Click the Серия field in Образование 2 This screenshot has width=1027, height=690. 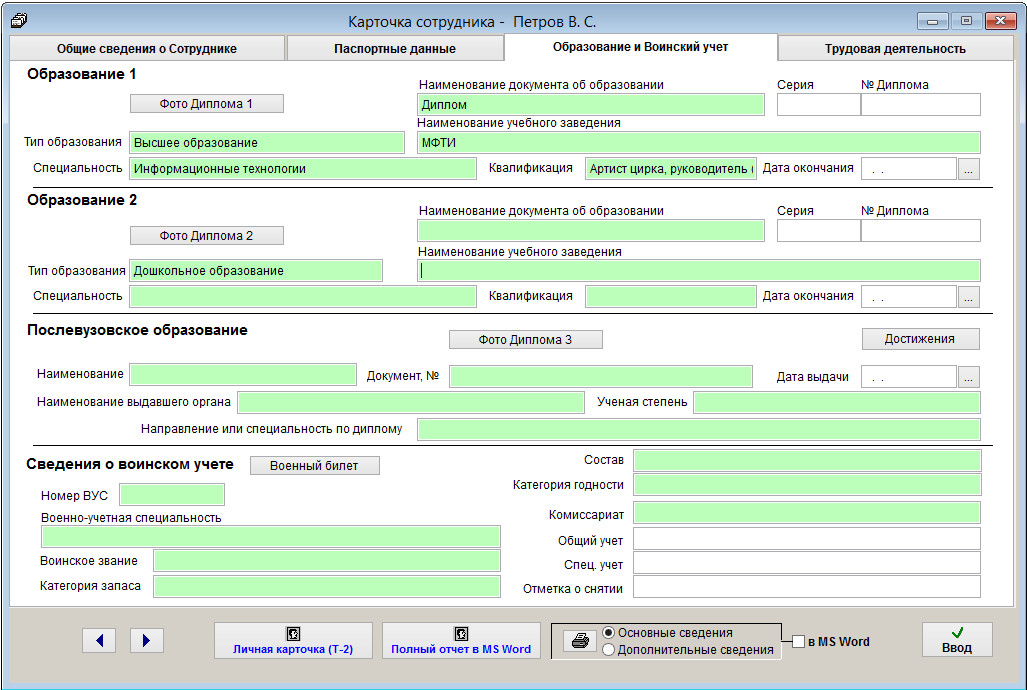click(819, 231)
